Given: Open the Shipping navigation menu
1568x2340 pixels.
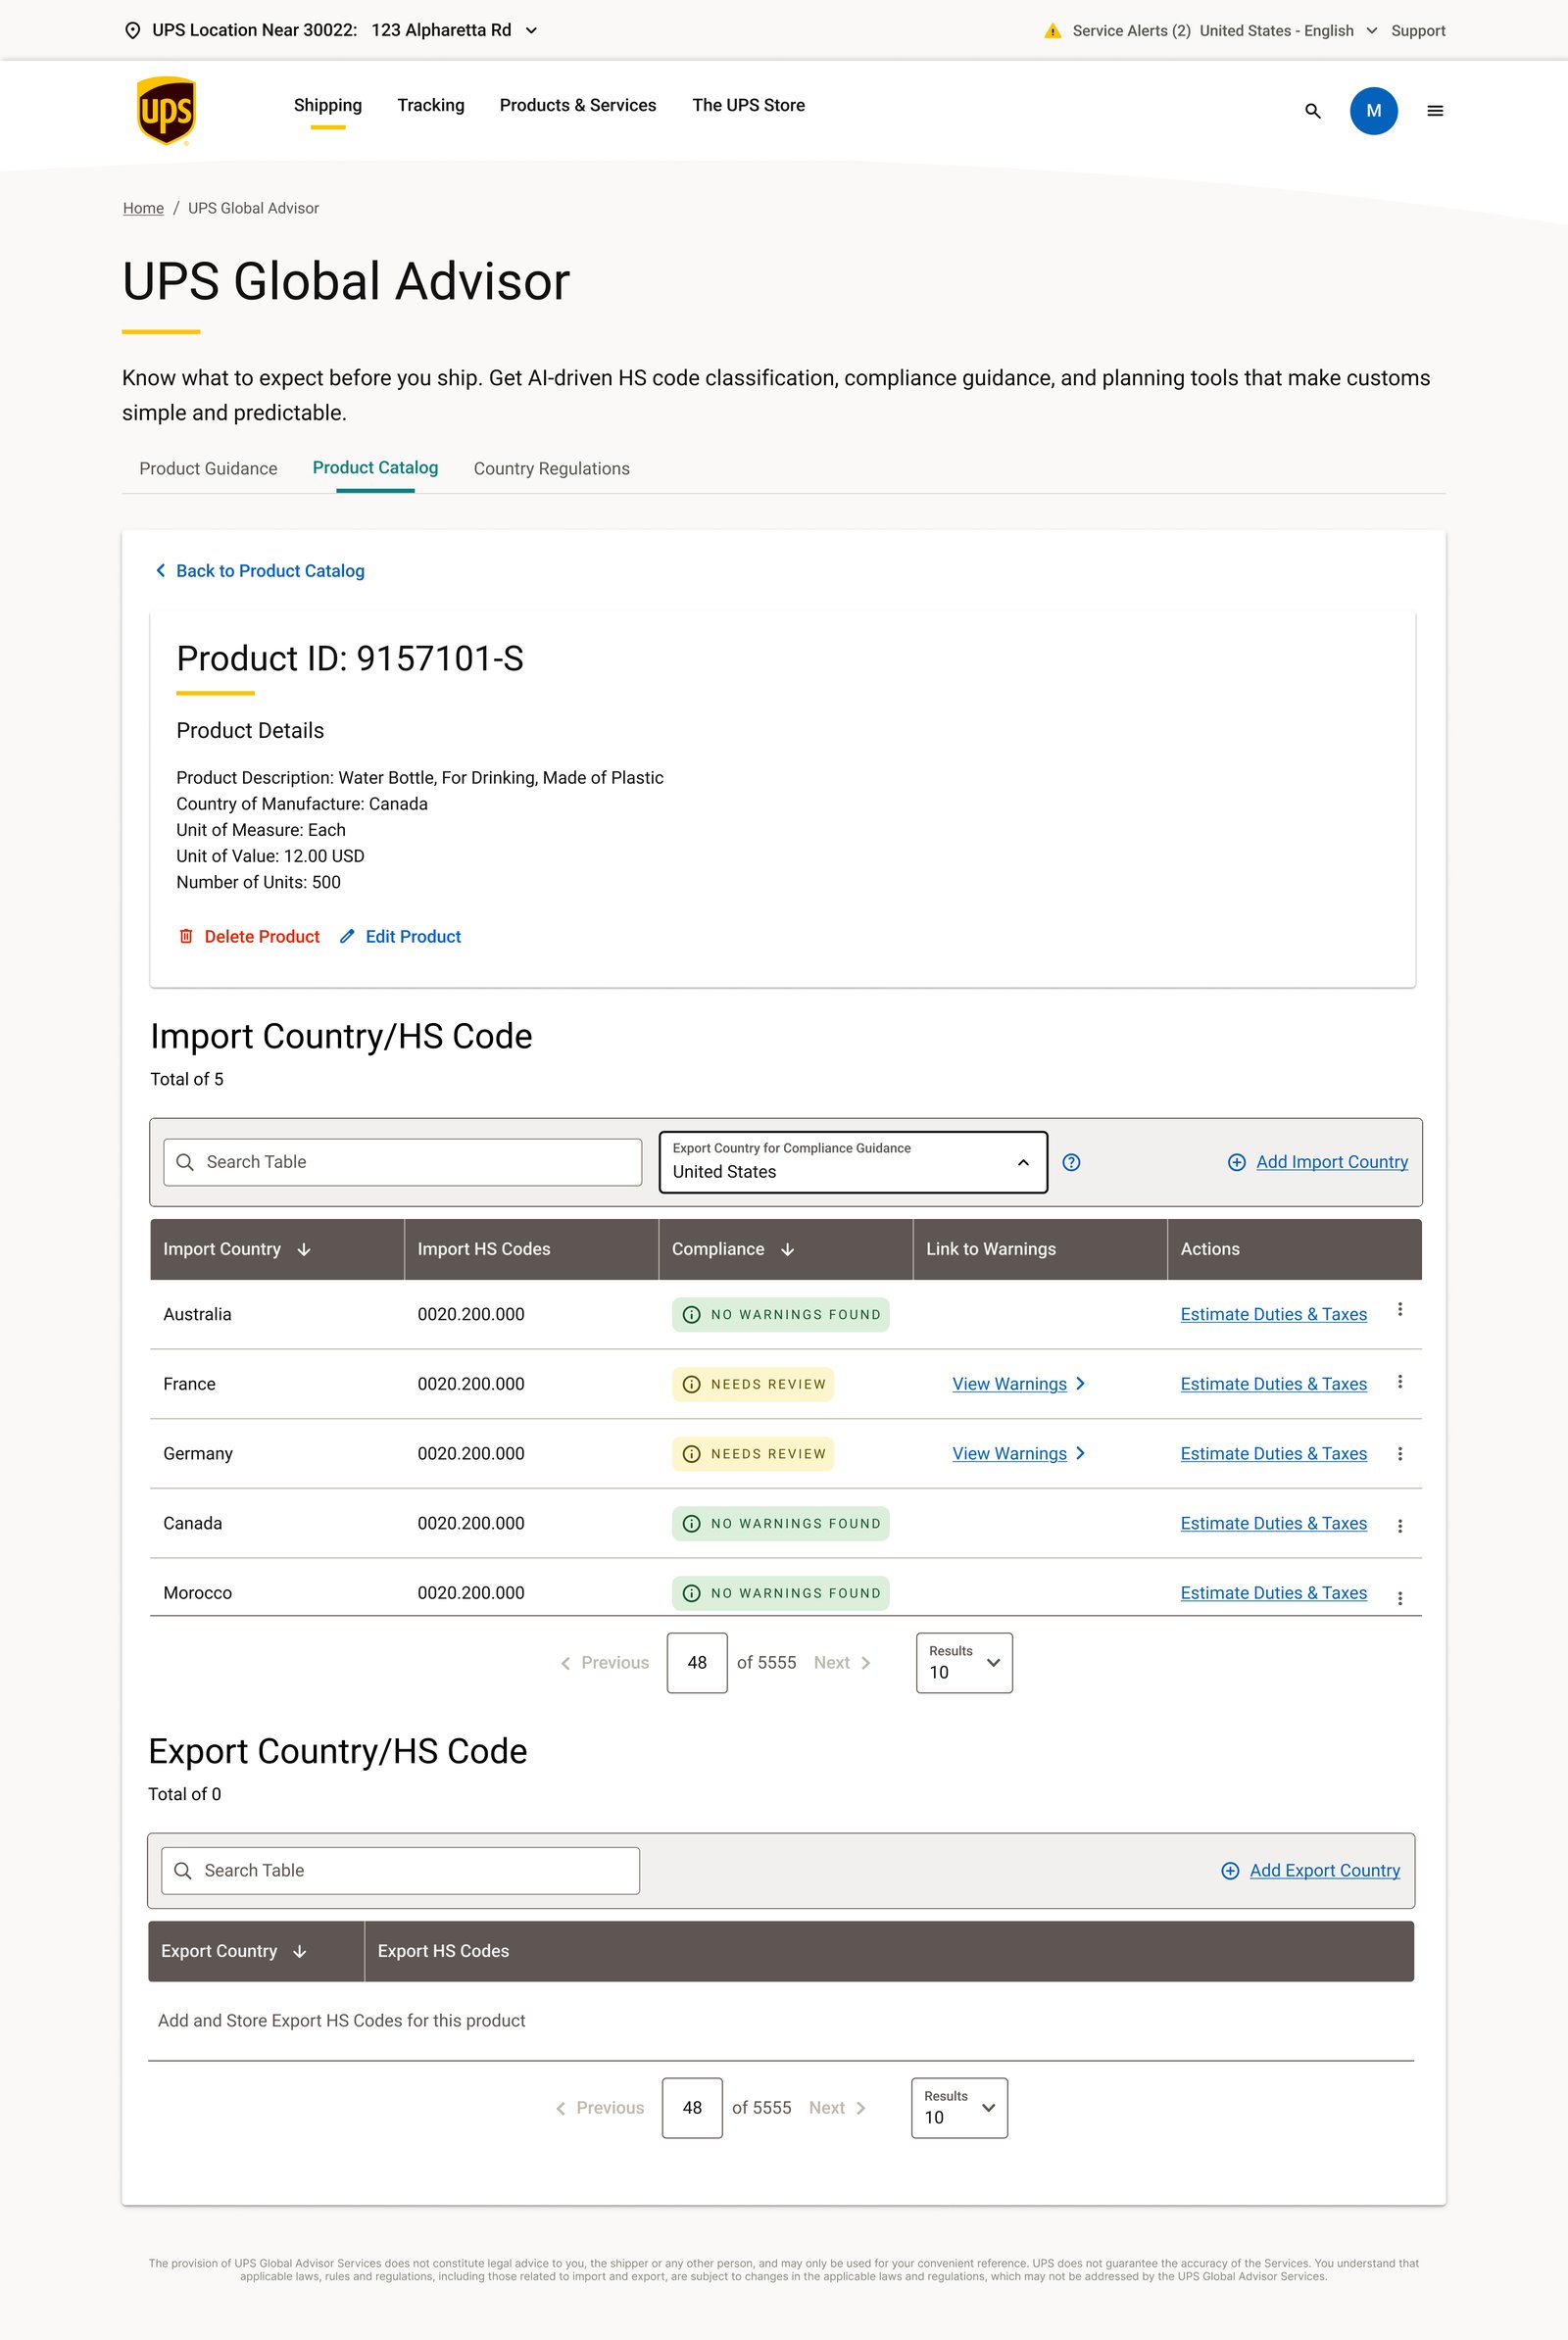Looking at the screenshot, I should [x=328, y=105].
